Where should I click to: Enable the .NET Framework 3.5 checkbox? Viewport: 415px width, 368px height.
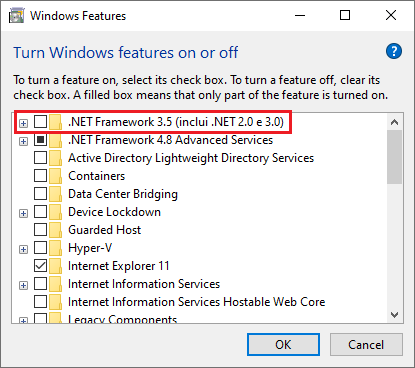pyautogui.click(x=40, y=122)
